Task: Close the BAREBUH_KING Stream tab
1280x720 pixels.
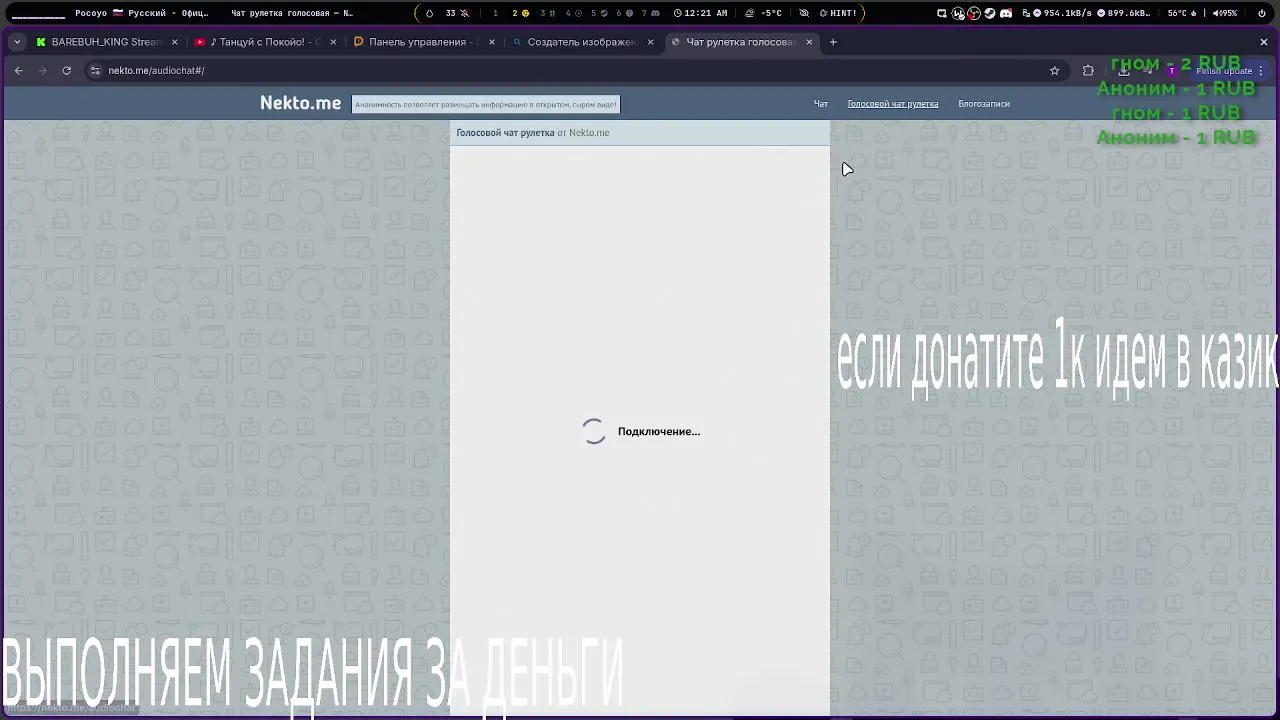Action: pos(175,42)
